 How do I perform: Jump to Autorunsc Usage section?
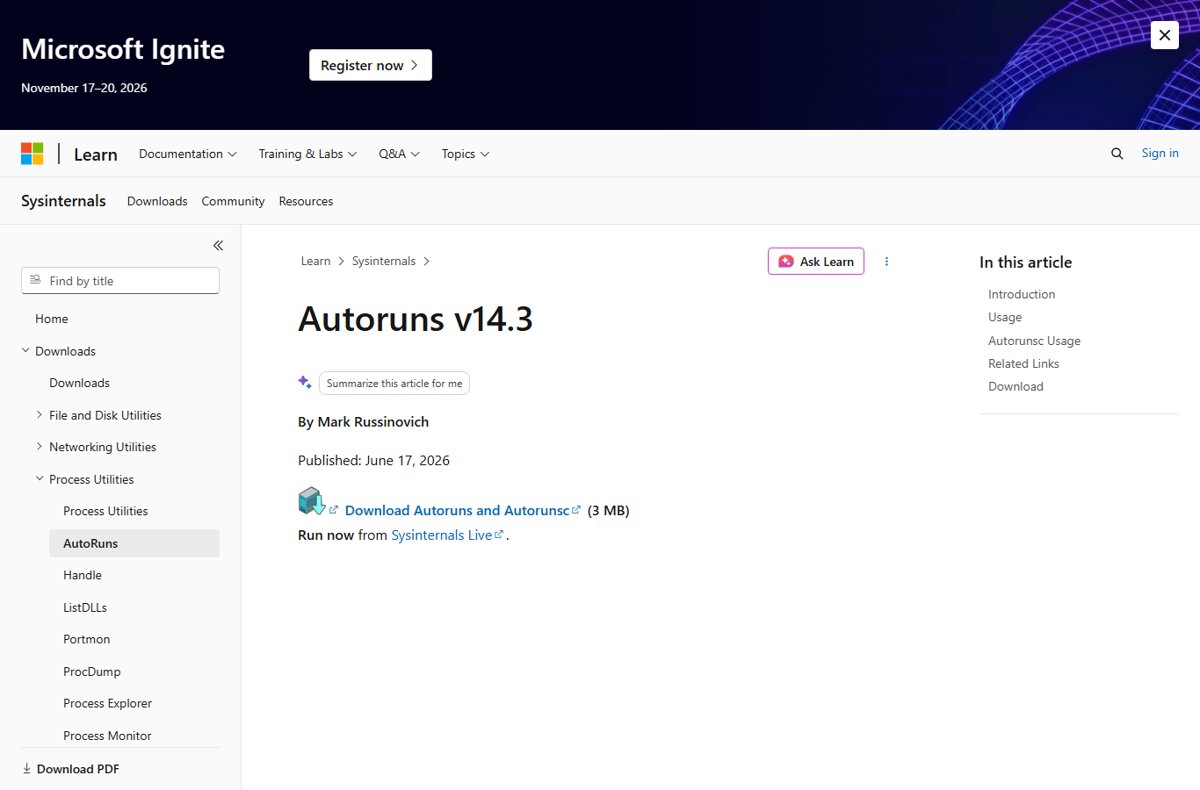coord(1034,341)
